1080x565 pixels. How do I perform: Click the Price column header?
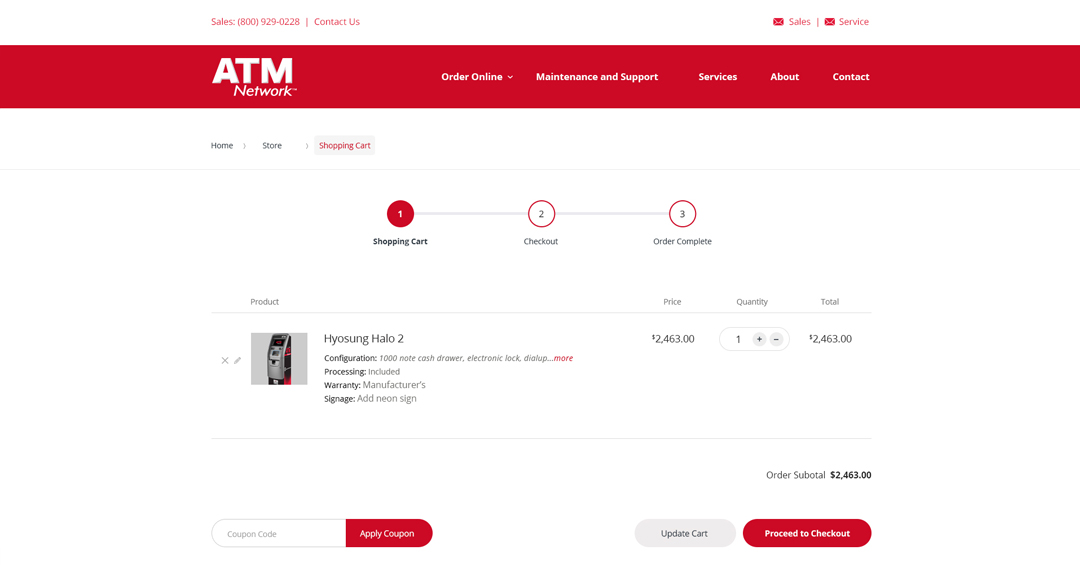point(672,302)
